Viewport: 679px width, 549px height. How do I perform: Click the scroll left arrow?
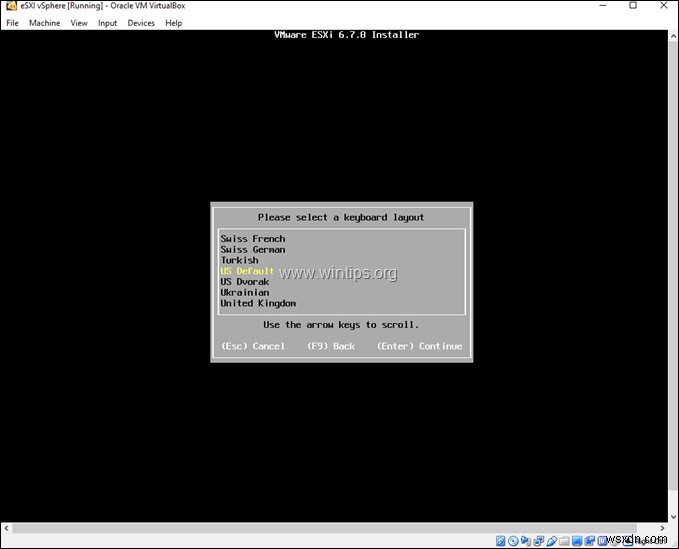(6, 528)
